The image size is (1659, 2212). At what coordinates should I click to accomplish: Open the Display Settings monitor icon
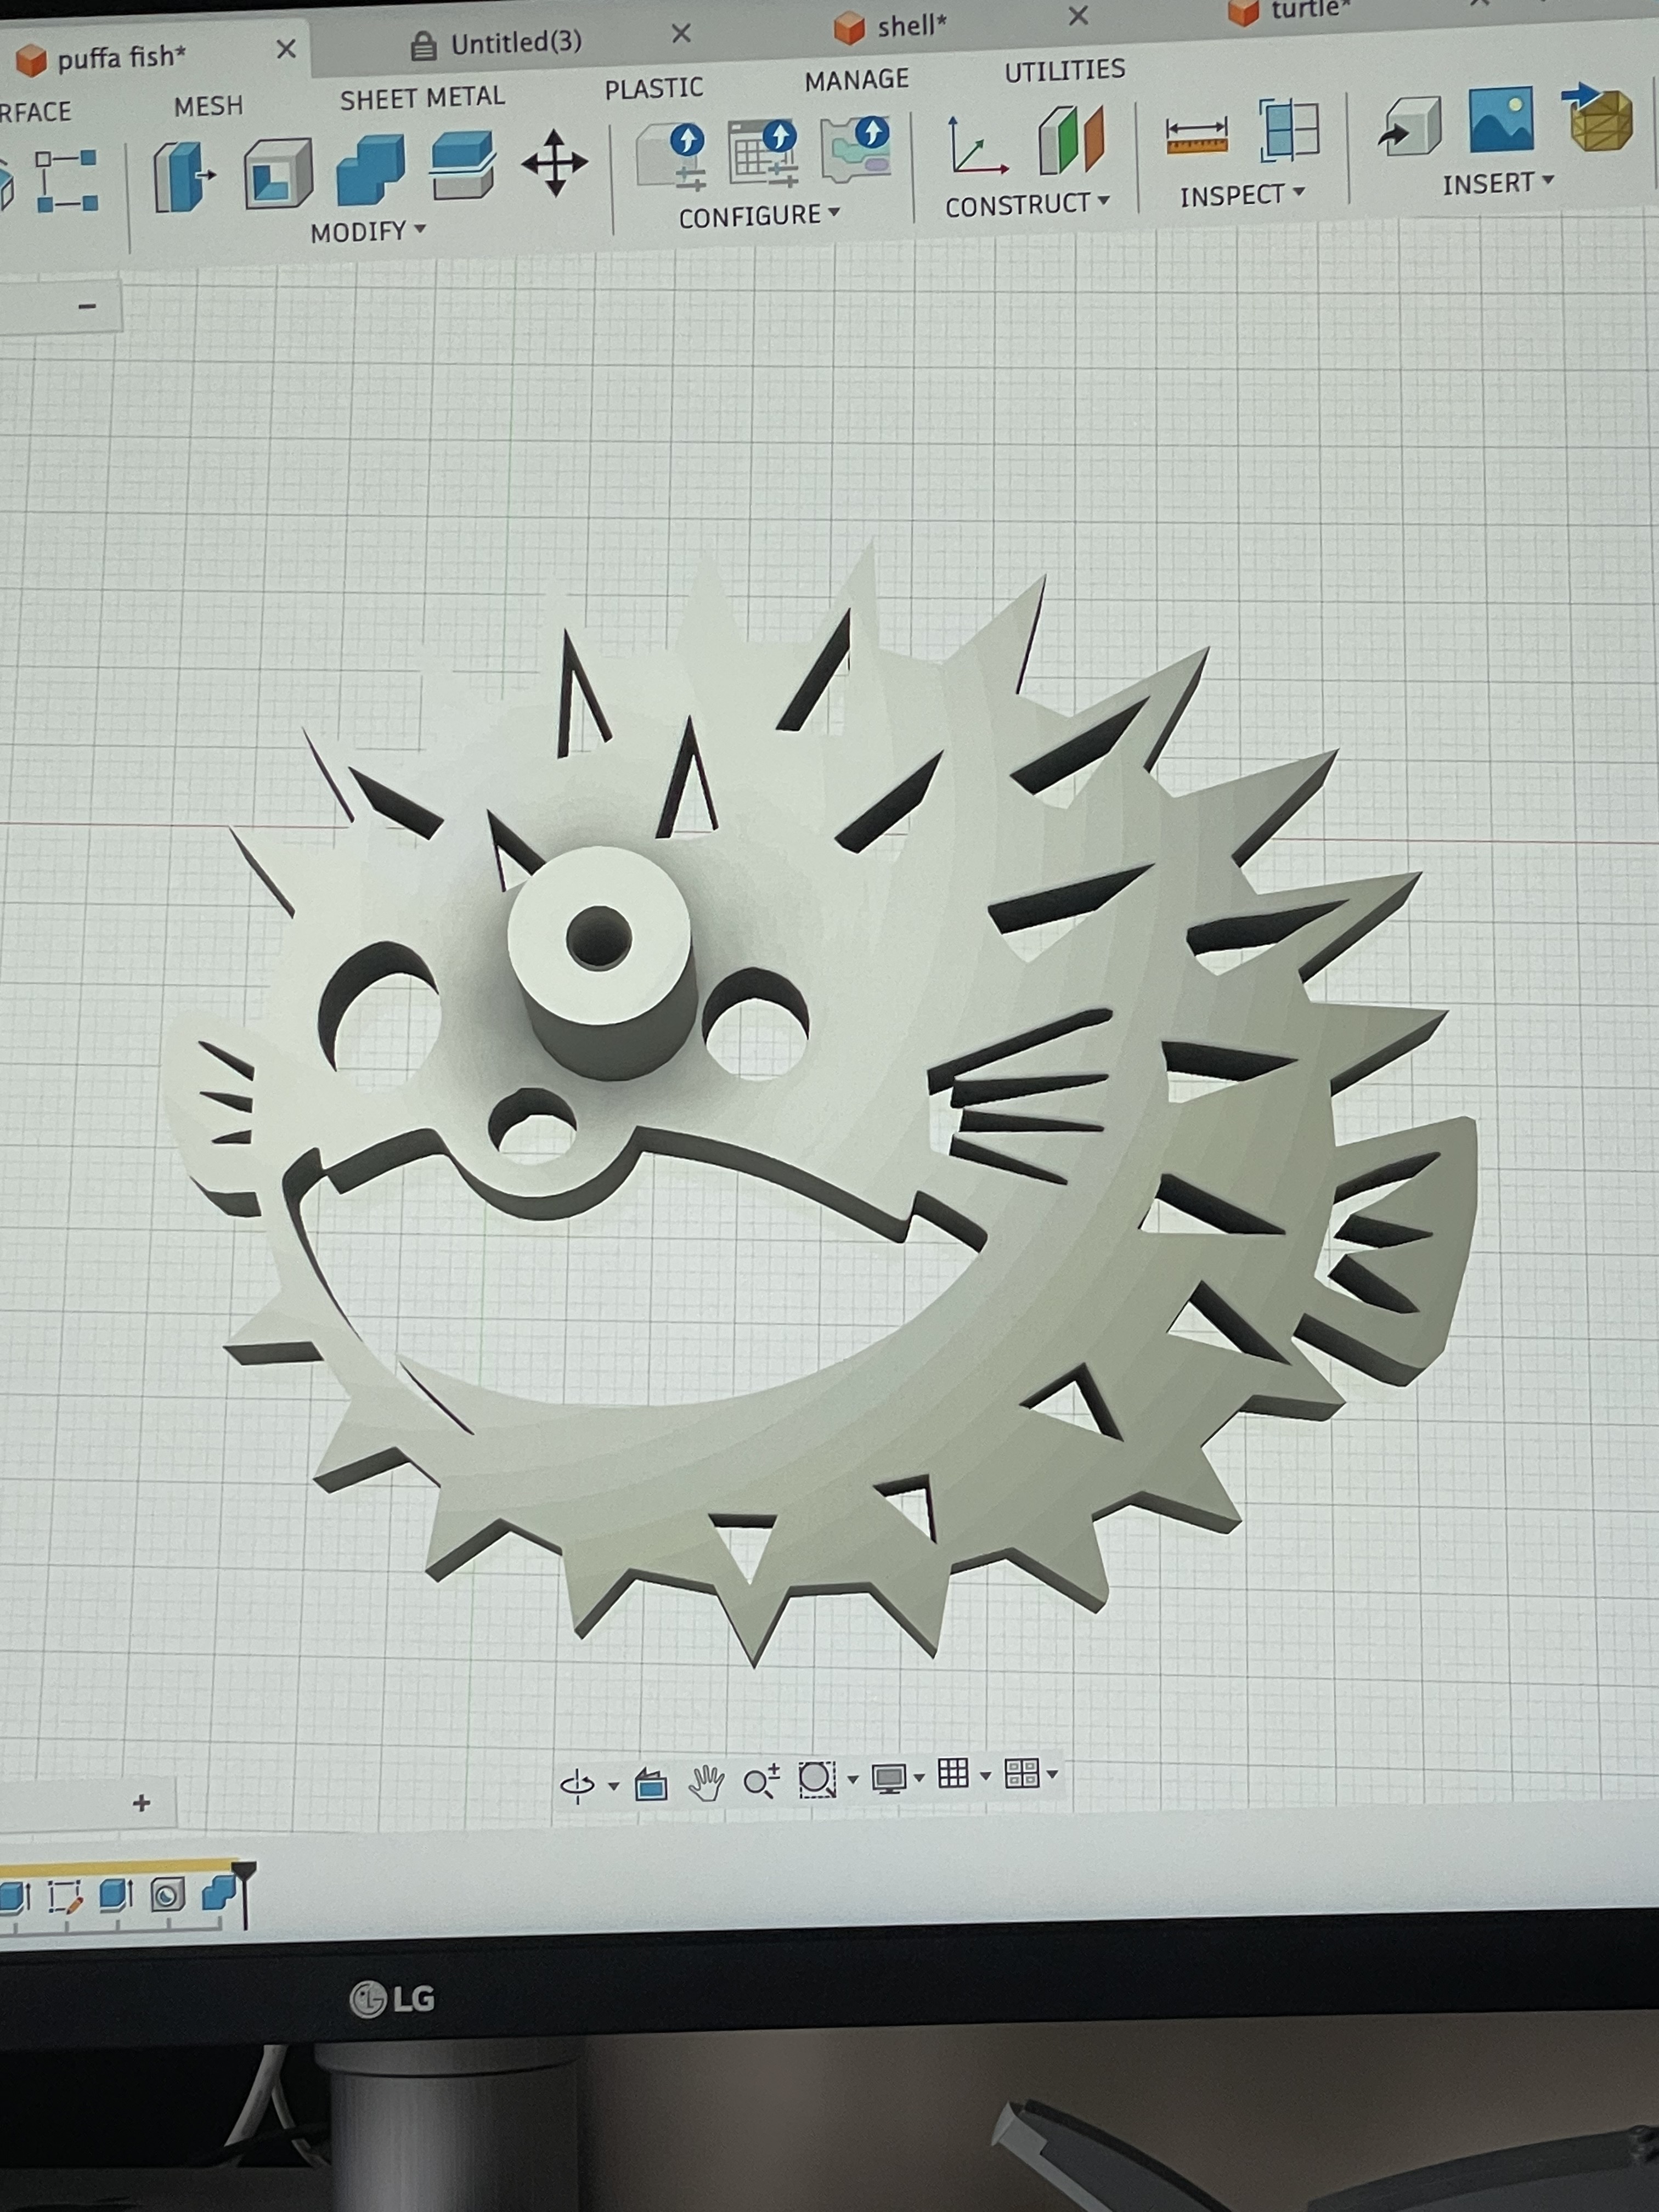888,1778
